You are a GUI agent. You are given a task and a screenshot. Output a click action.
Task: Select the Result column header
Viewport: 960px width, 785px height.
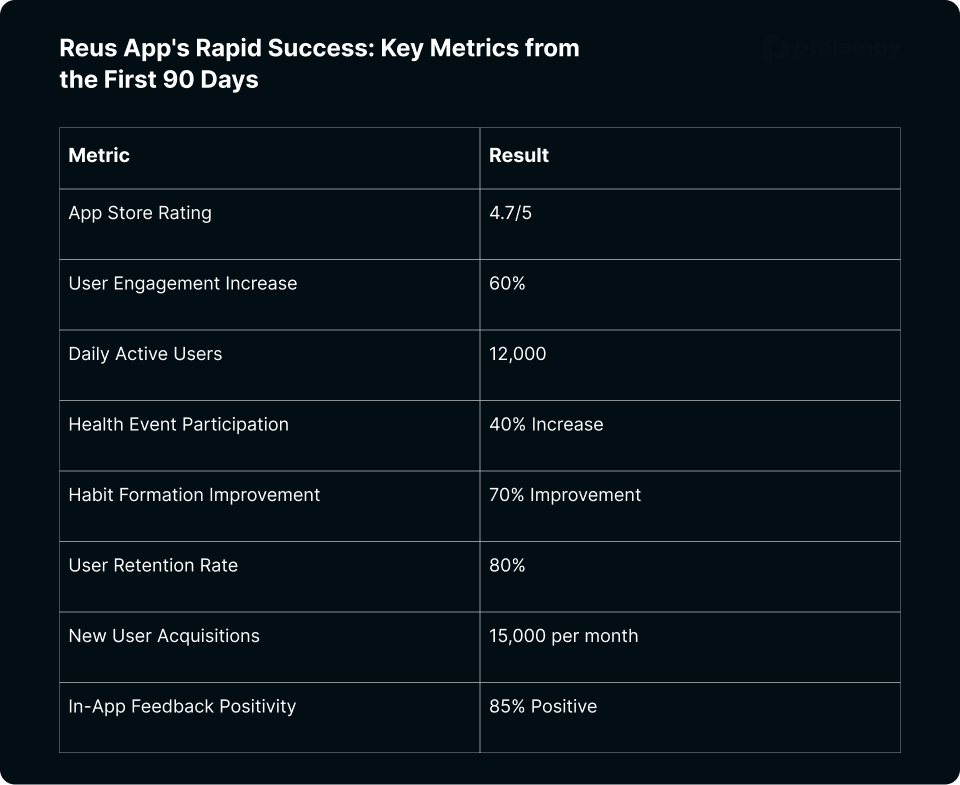519,156
